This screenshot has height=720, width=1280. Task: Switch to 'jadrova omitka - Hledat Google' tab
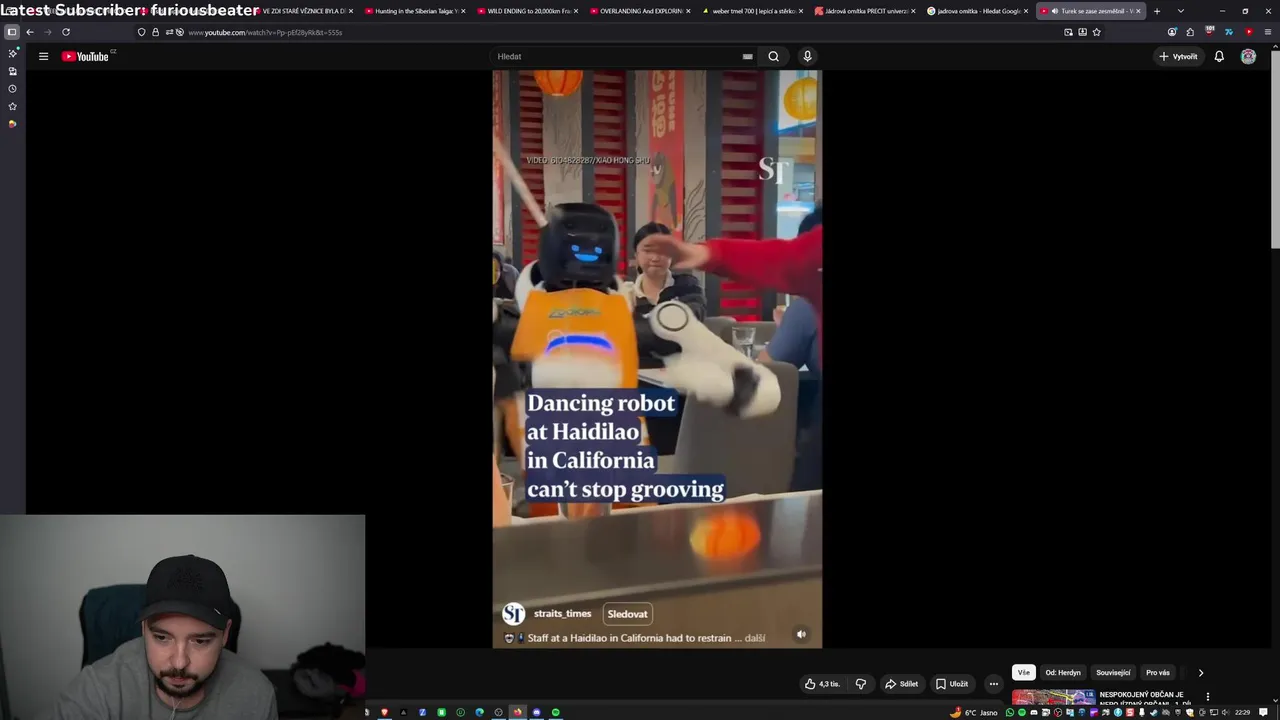(975, 11)
